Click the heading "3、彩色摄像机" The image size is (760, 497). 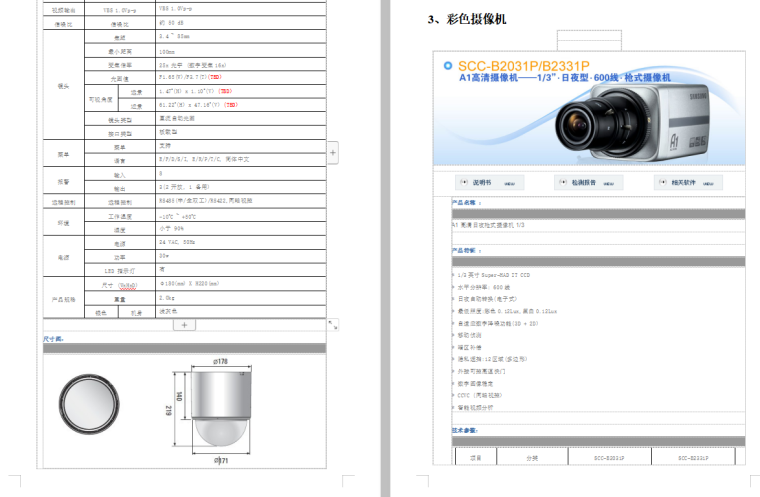[466, 19]
